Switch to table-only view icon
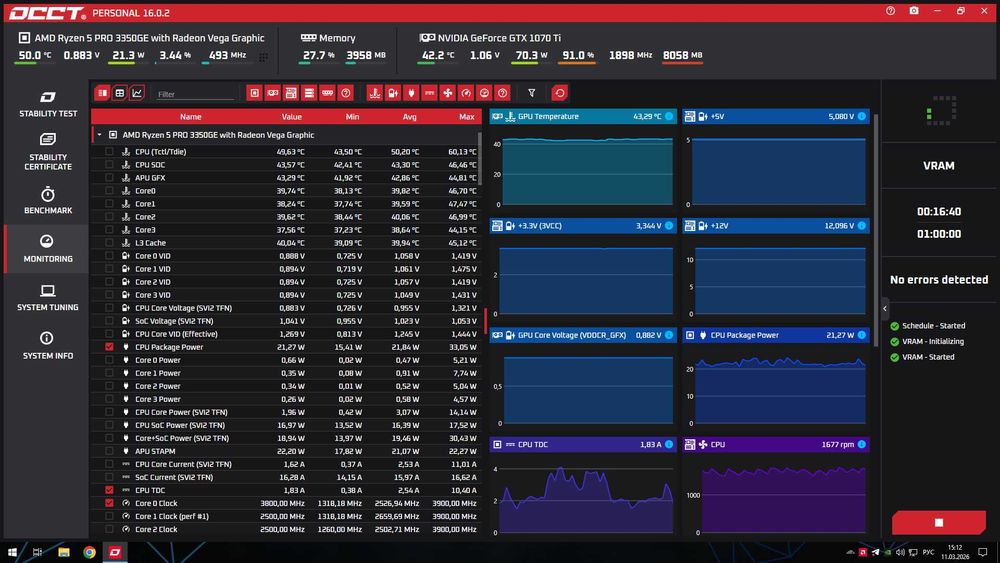The width and height of the screenshot is (1000, 563). point(119,93)
